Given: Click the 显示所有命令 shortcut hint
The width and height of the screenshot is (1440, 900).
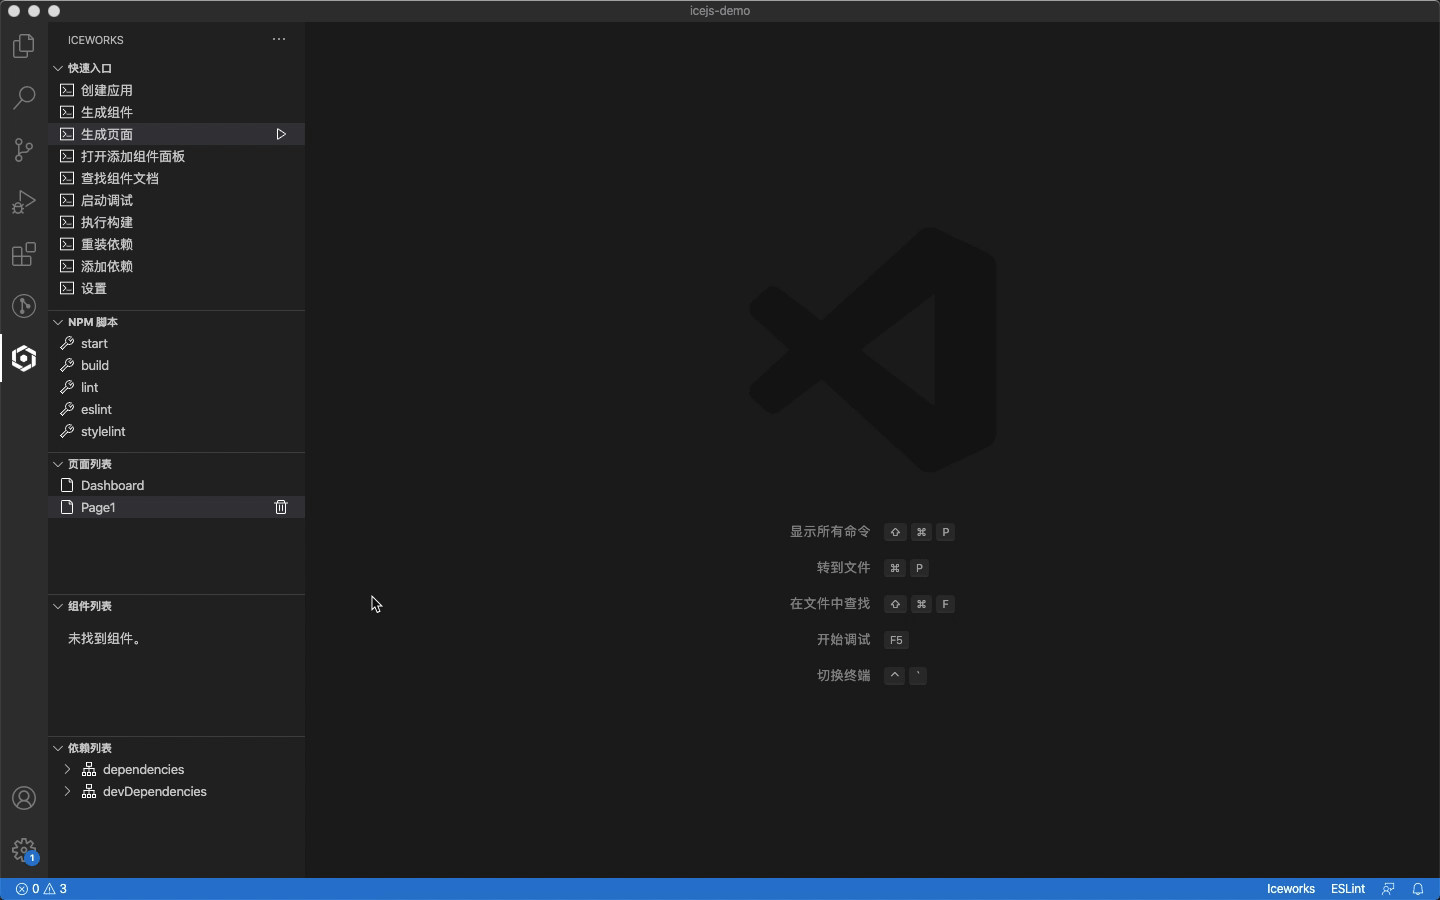Looking at the screenshot, I should coord(830,532).
